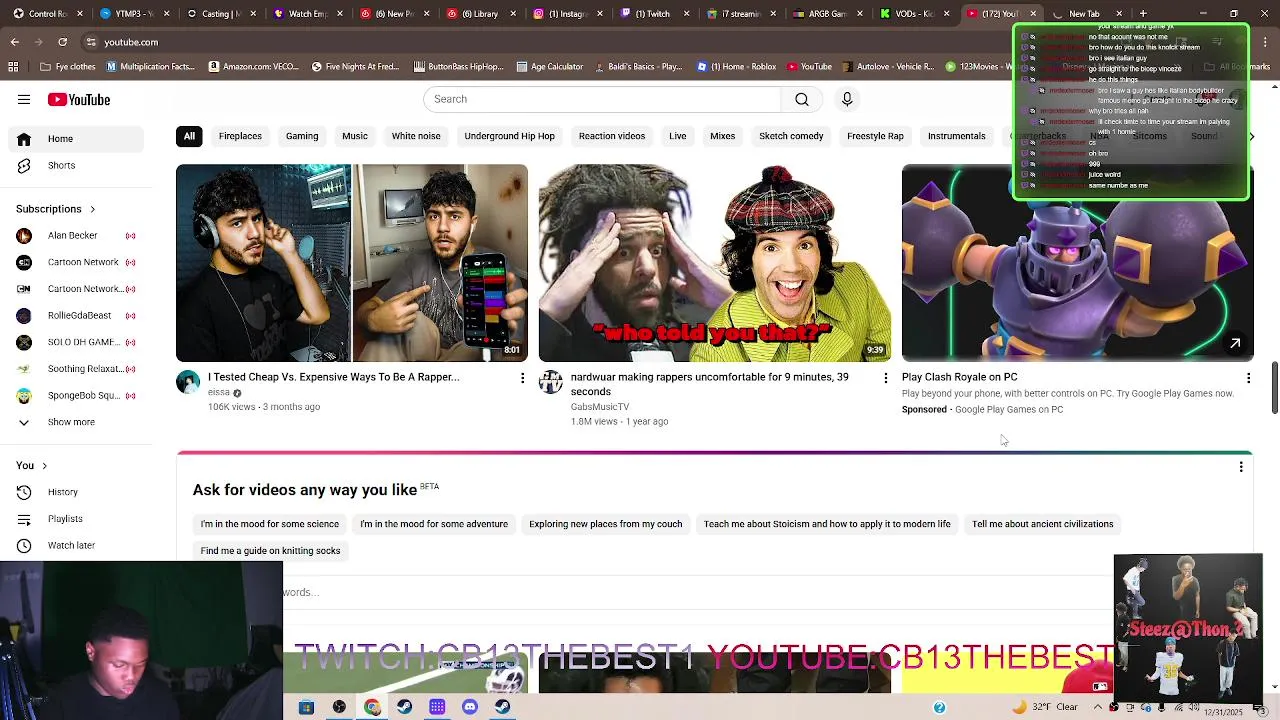Open a new browser tab with plus button
This screenshot has width=1280, height=720.
click(x=1143, y=14)
